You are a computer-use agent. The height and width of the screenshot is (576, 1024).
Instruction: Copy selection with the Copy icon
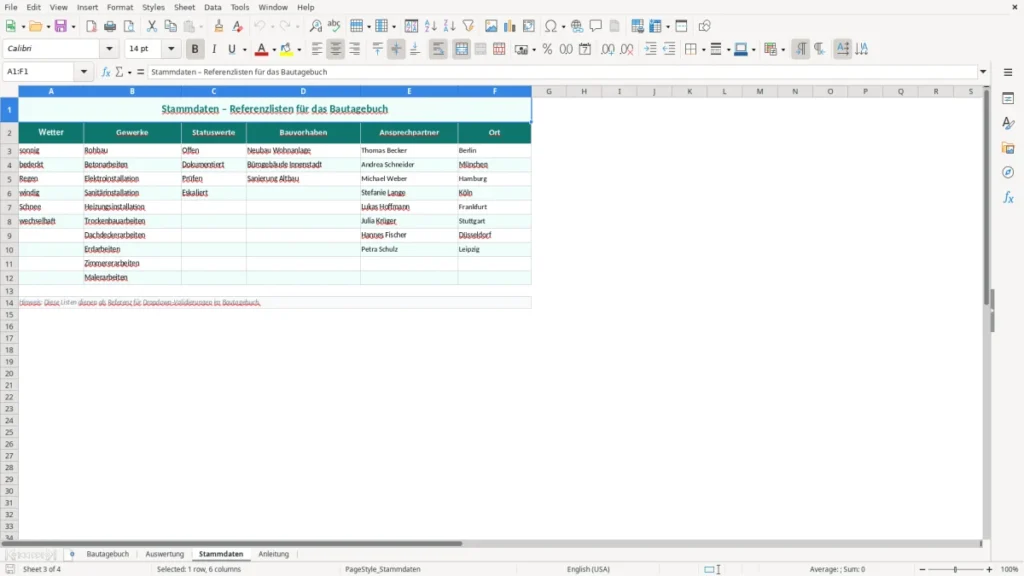coord(170,26)
